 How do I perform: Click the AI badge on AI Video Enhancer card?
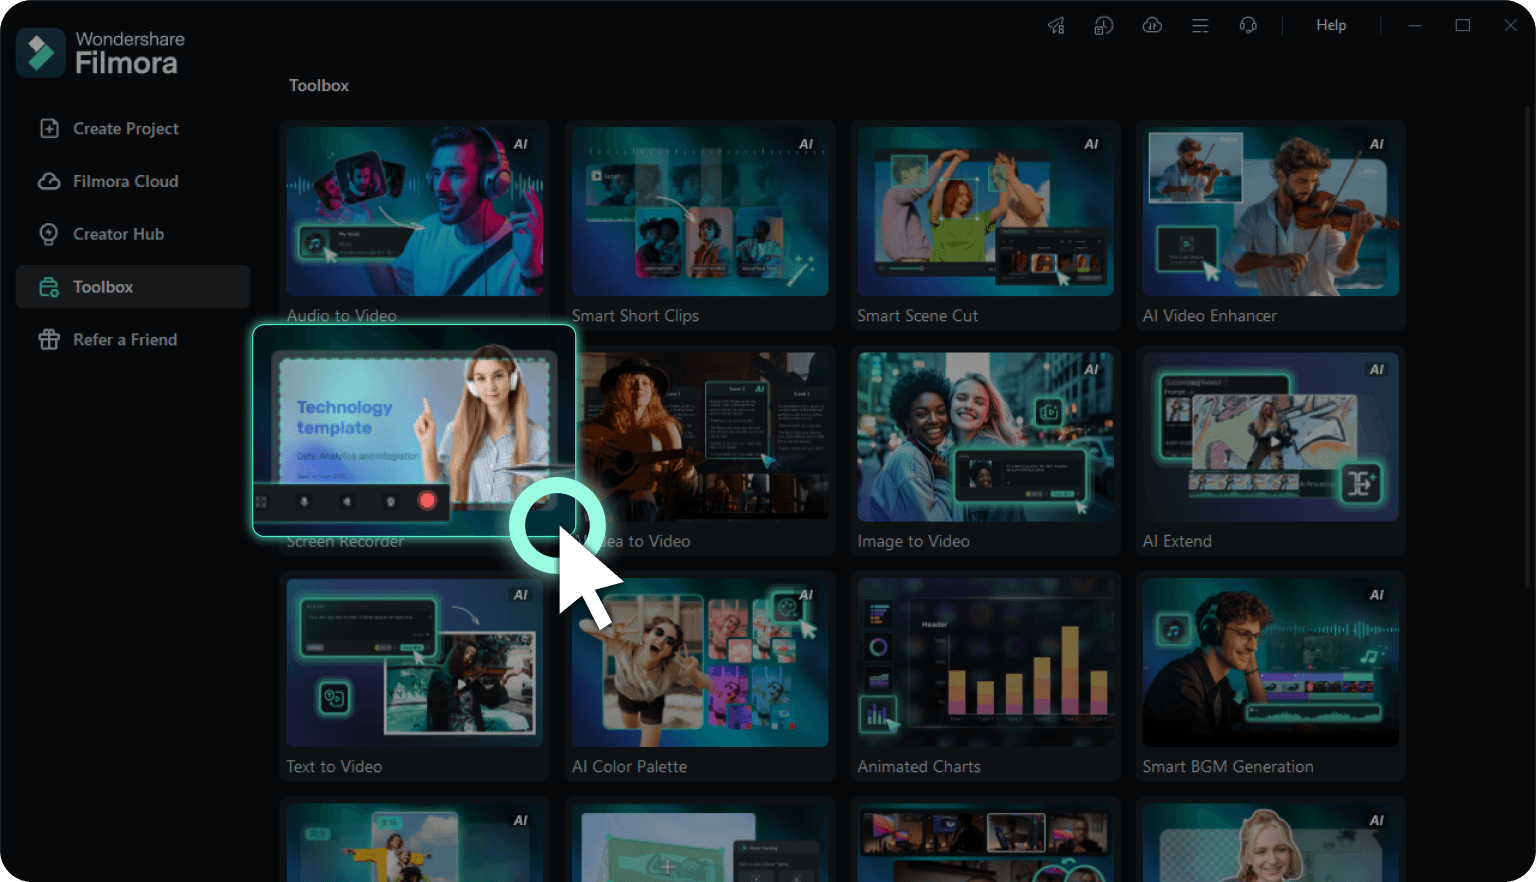(1376, 144)
